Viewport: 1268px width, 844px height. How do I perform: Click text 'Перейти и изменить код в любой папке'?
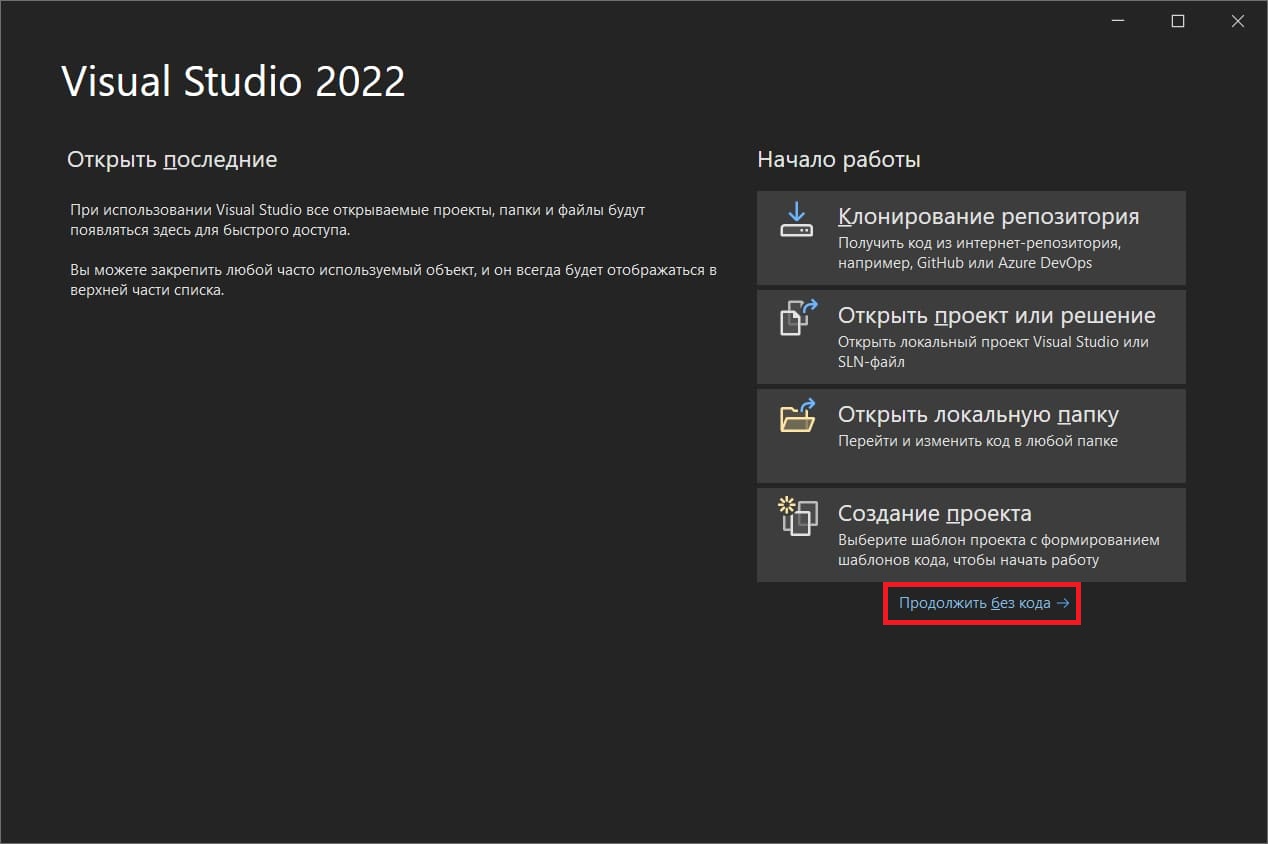coord(978,441)
